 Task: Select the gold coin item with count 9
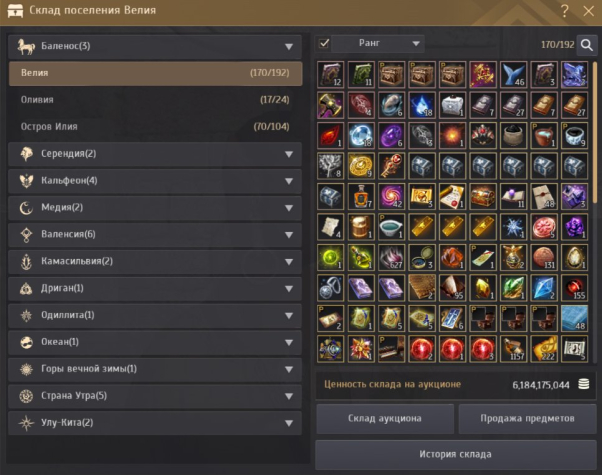click(361, 166)
